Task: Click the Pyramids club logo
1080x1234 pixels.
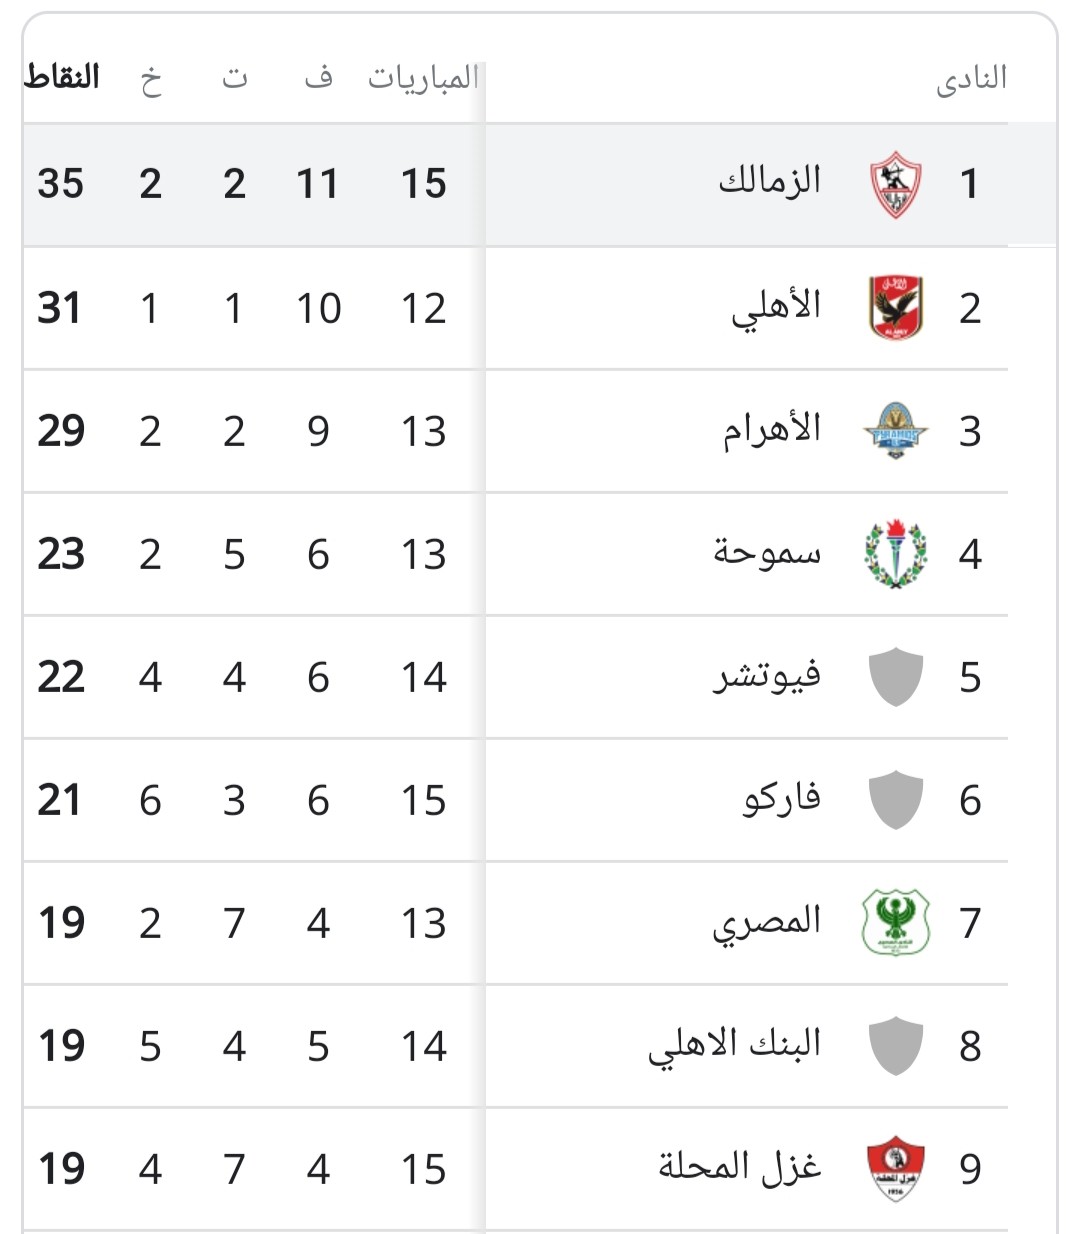Action: tap(895, 431)
